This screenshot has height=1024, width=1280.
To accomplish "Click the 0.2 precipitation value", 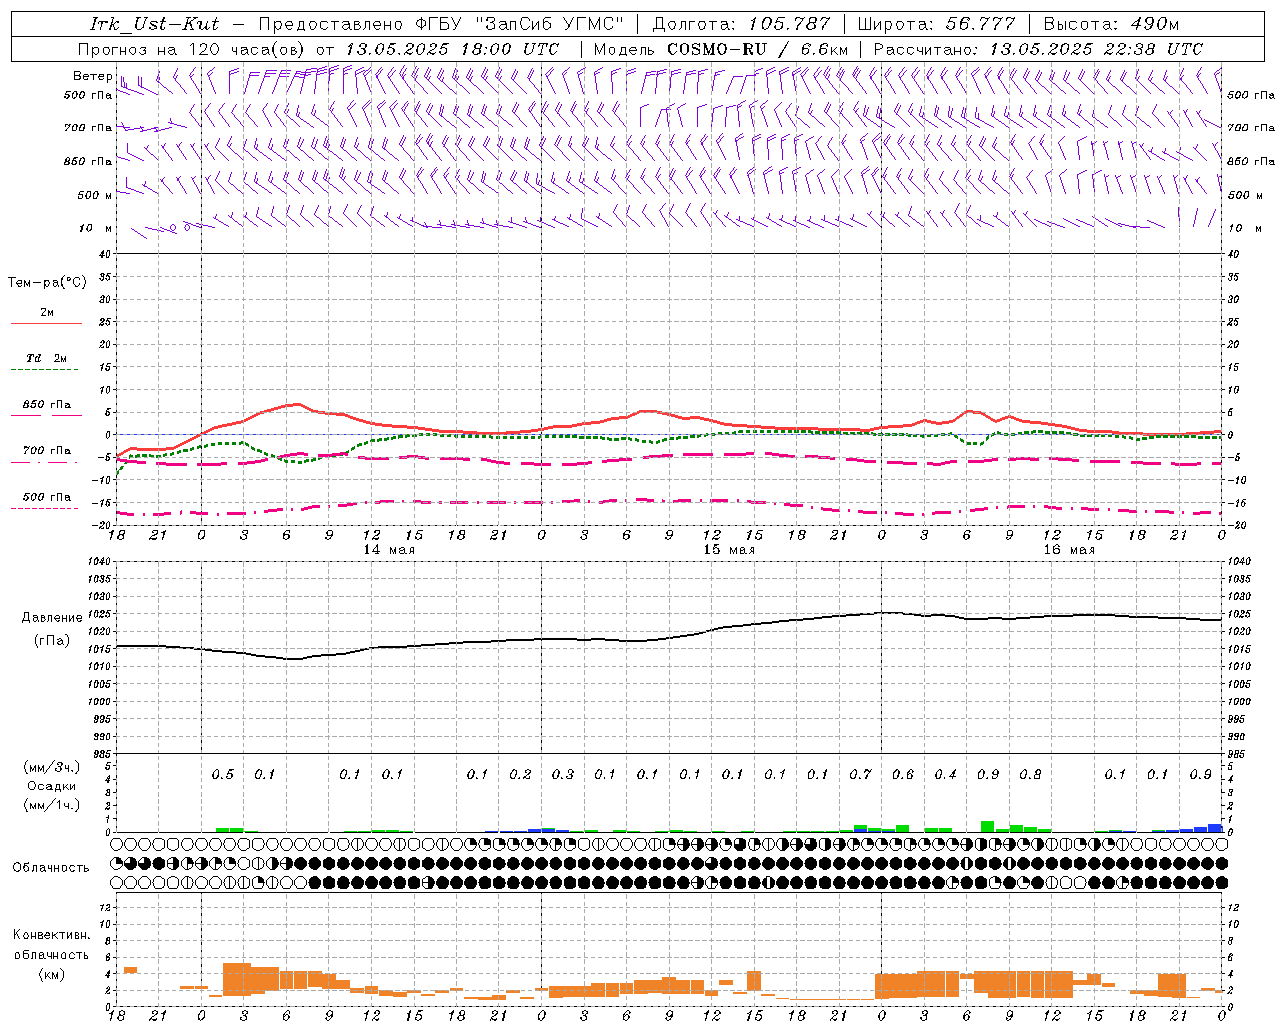I will [x=520, y=775].
